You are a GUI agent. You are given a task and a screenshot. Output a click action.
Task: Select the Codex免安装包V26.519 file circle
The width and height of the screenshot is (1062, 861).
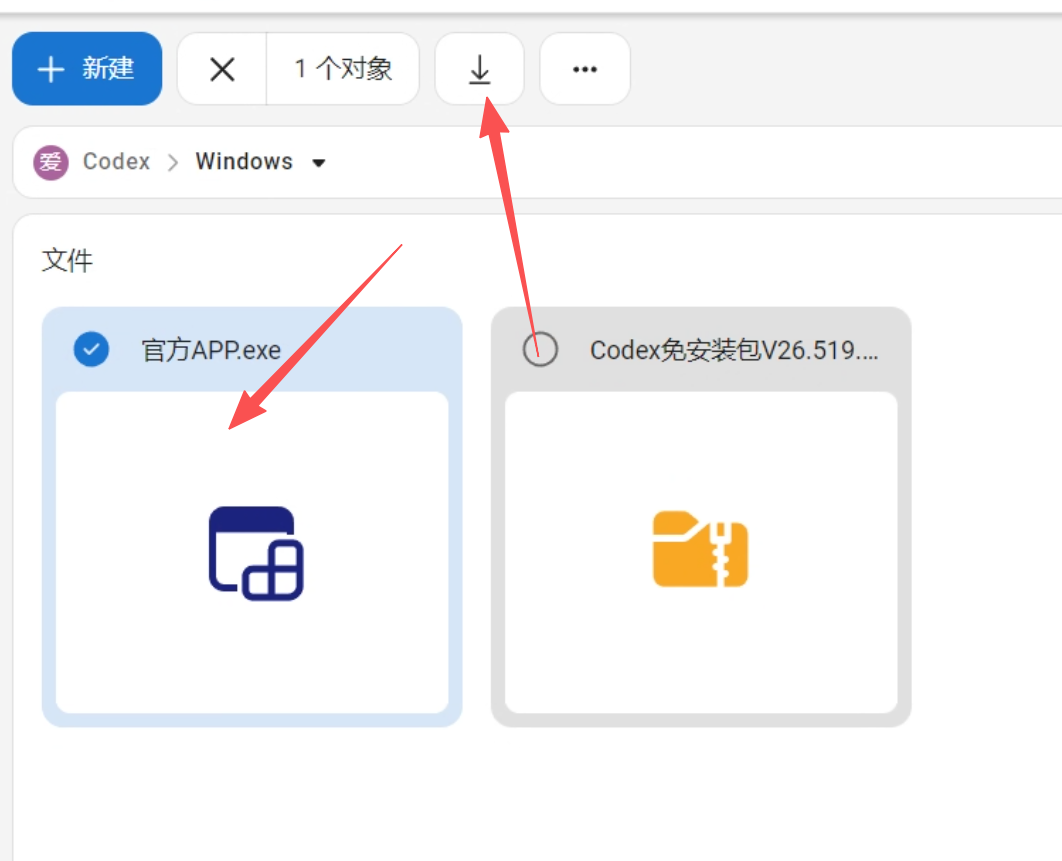(540, 350)
